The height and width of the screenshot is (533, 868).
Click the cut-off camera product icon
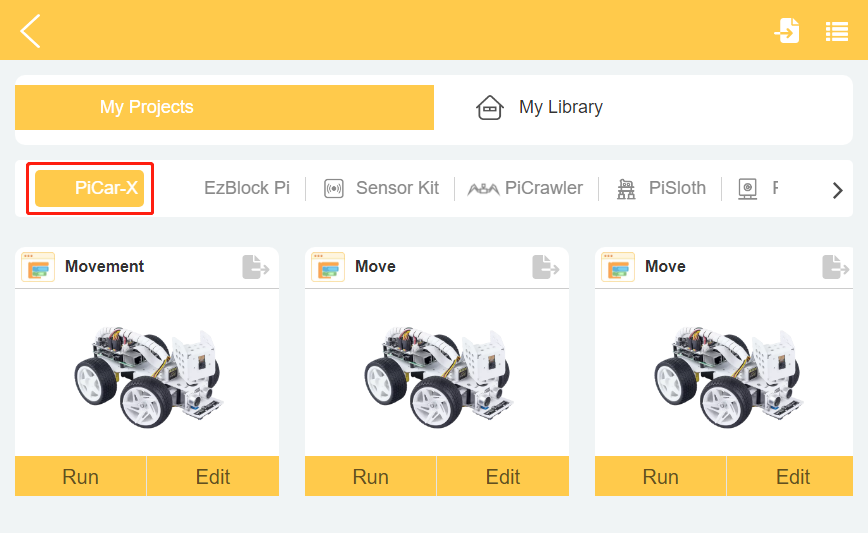[x=747, y=189]
